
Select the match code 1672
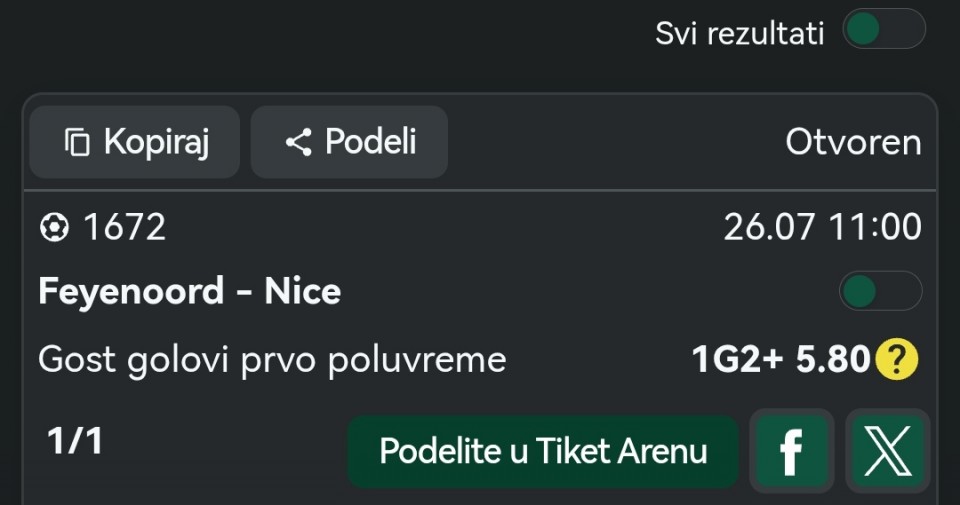coord(125,227)
